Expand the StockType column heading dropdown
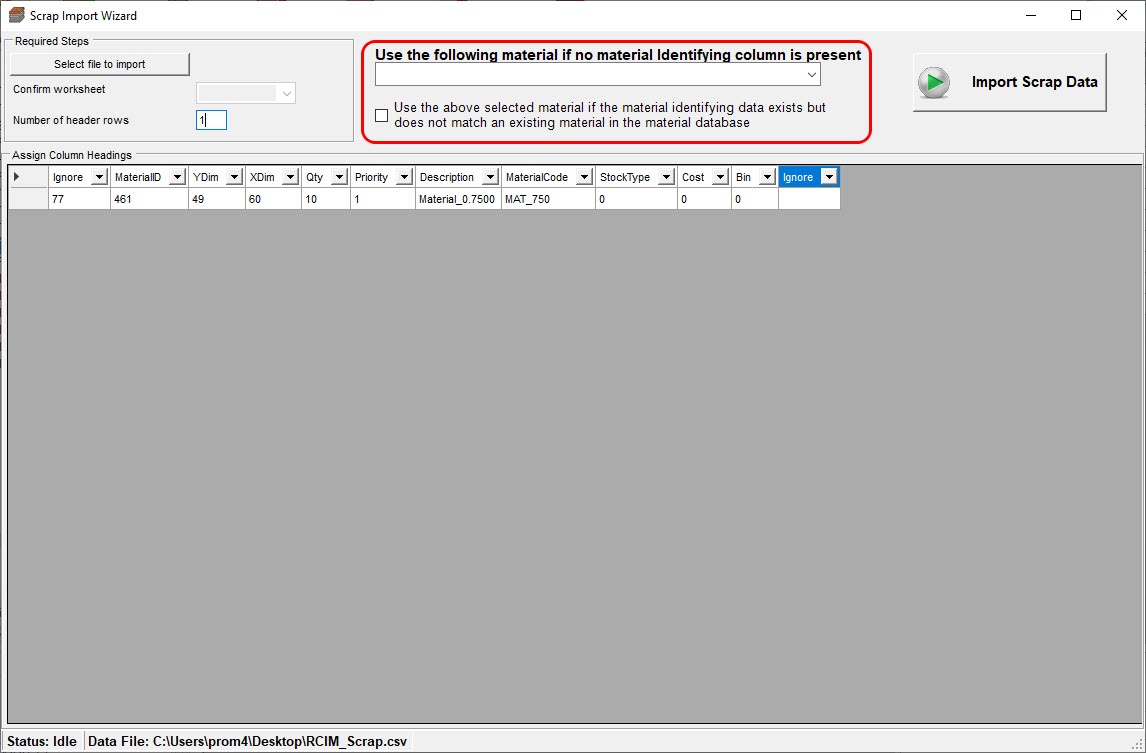Viewport: 1146px width, 753px height. point(665,177)
